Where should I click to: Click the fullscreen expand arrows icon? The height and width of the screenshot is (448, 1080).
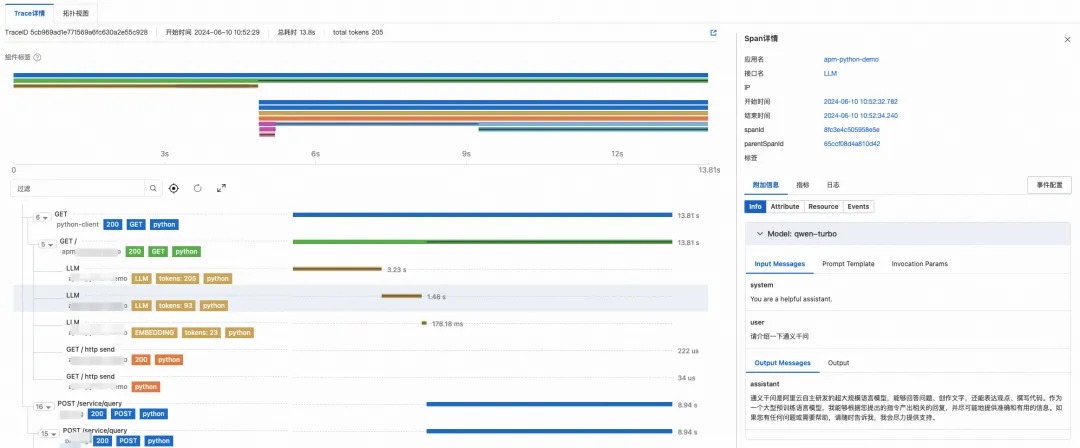[221, 188]
